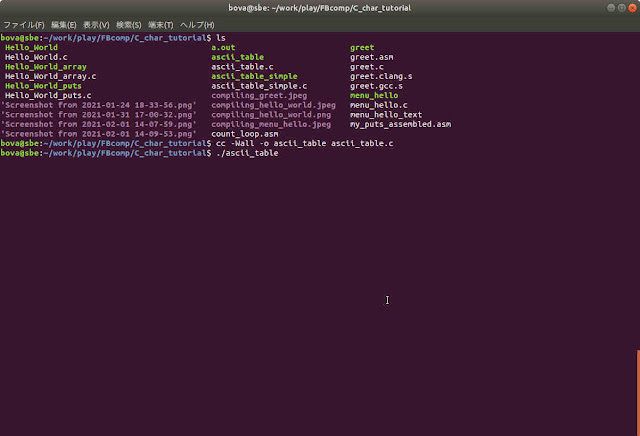This screenshot has height=436, width=640.
Task: Click the menu_hello.c file name
Action: tap(379, 105)
